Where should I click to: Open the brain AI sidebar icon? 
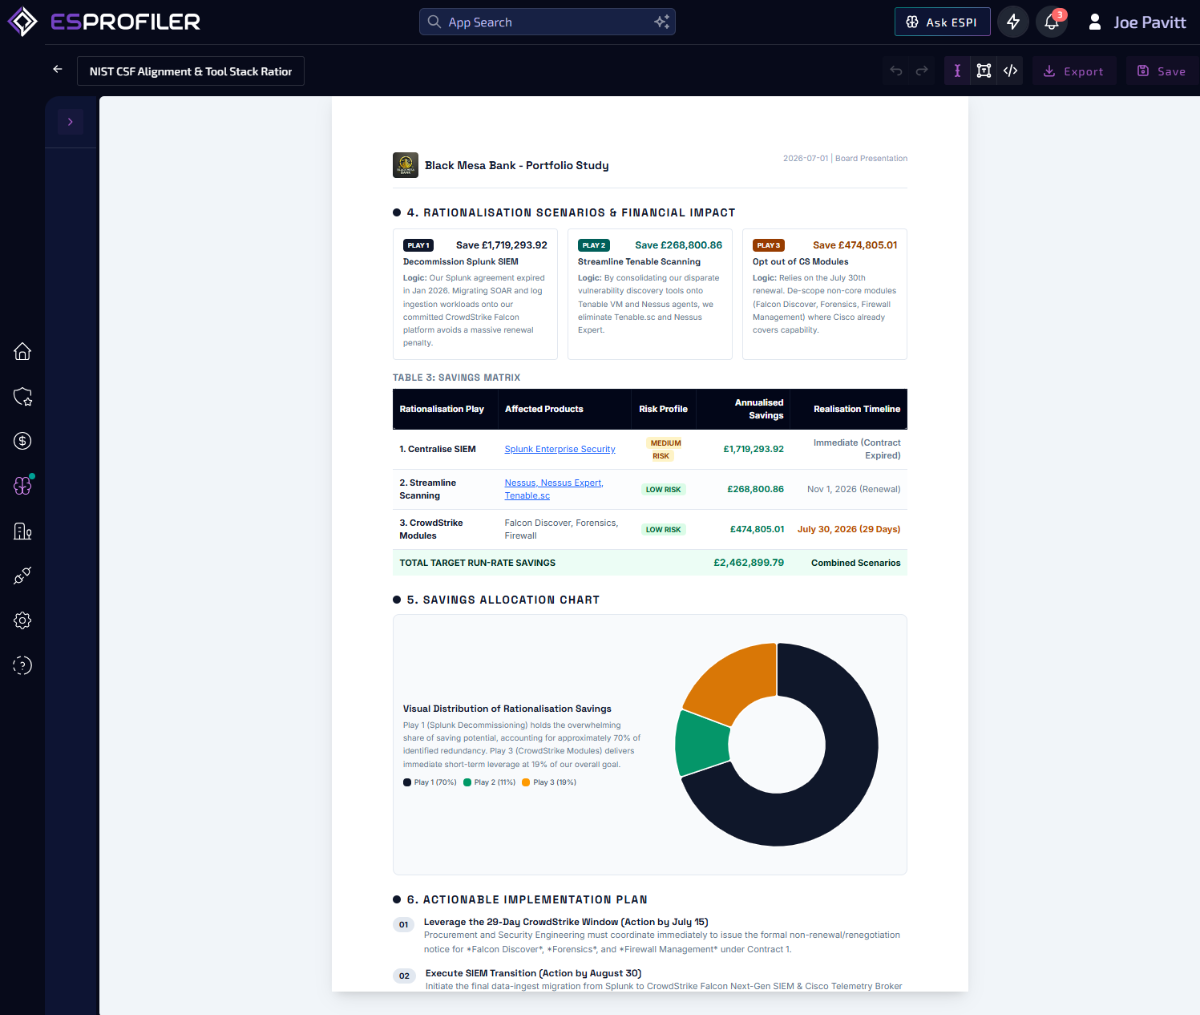point(22,486)
